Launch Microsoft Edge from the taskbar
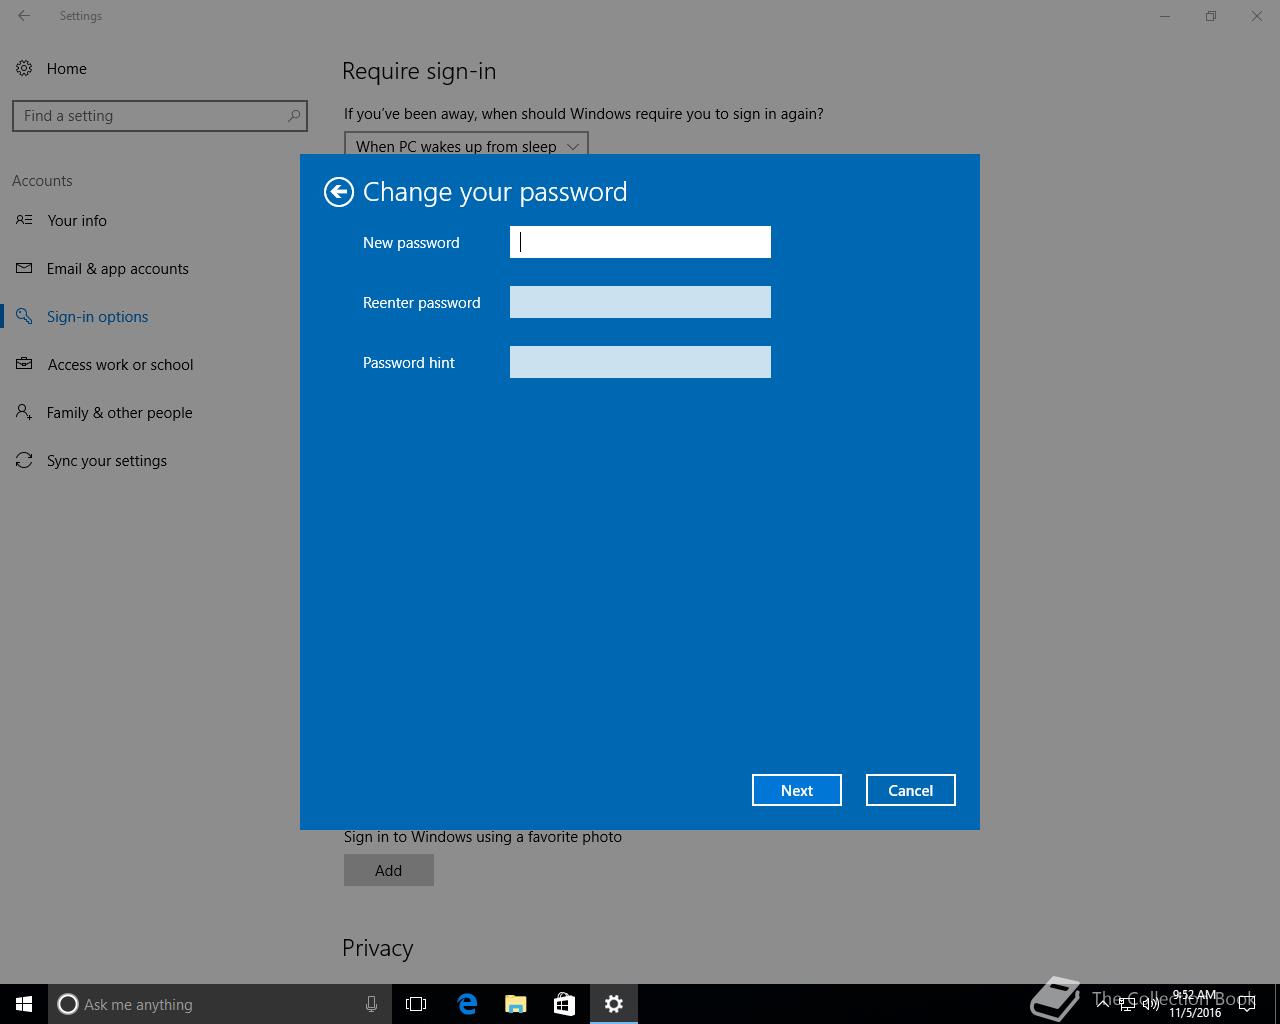Viewport: 1280px width, 1024px height. (x=467, y=1004)
